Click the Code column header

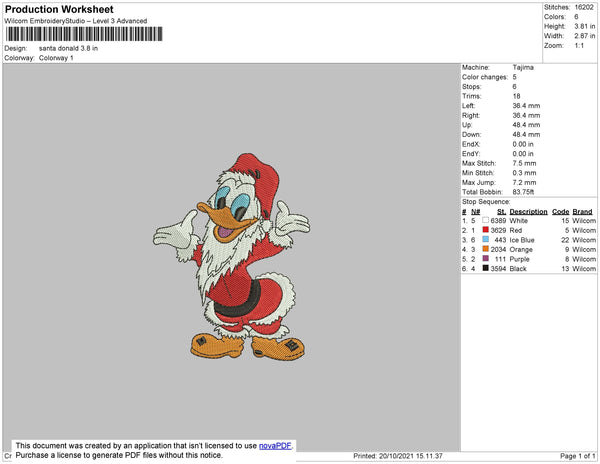pos(560,211)
